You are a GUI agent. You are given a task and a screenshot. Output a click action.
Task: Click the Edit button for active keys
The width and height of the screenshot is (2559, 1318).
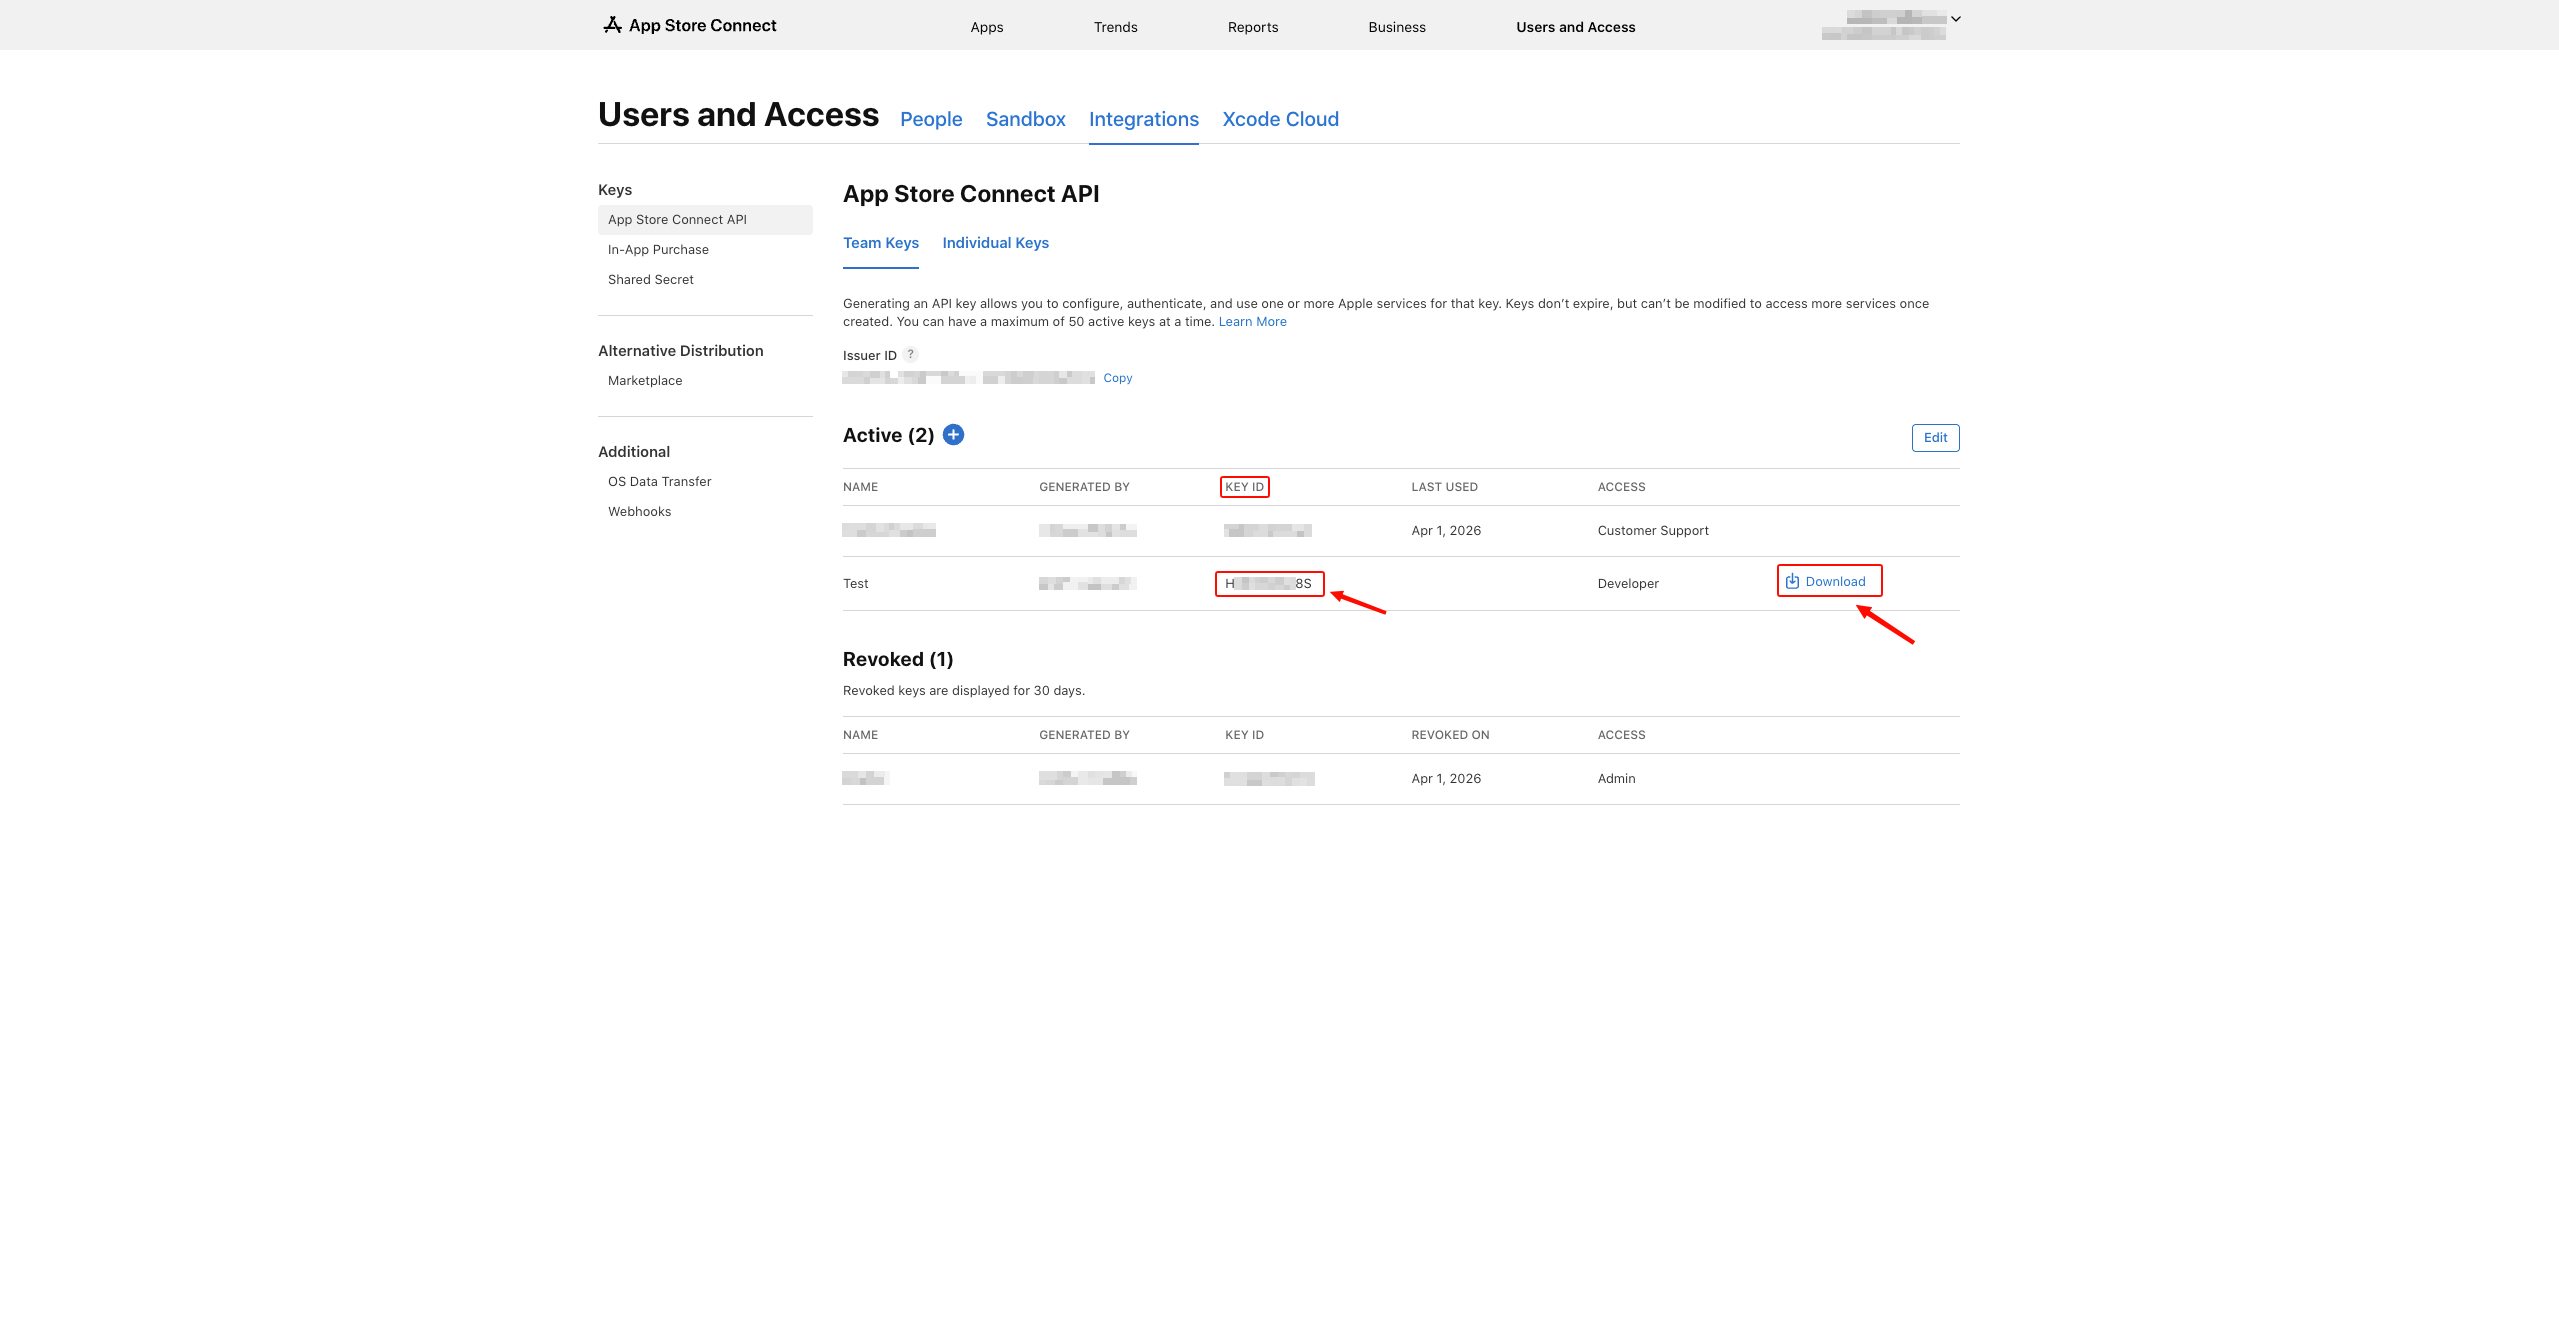pos(1936,438)
